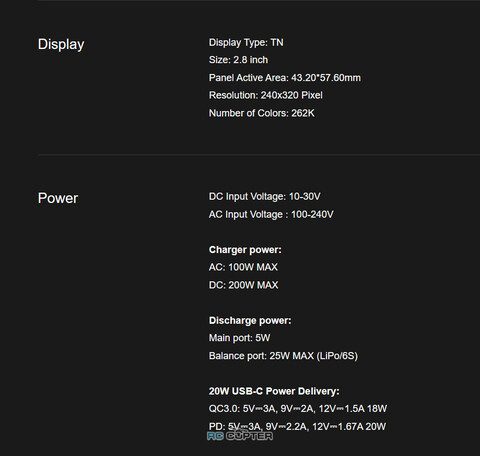The height and width of the screenshot is (456, 480).
Task: Click the Display Type: TN line
Action: pyautogui.click(x=246, y=43)
